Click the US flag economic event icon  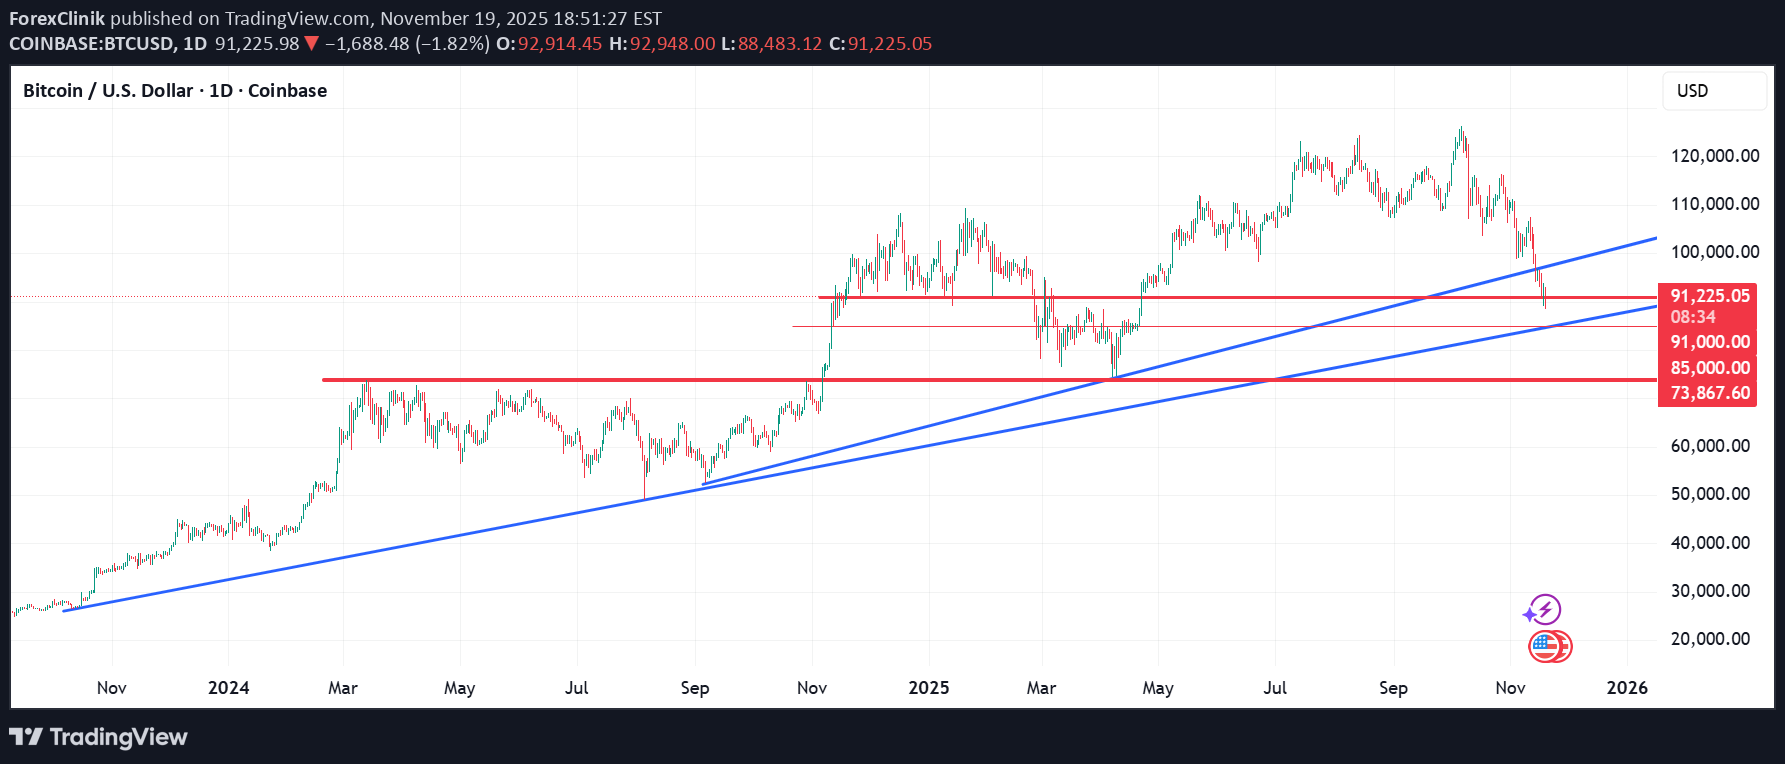tap(1548, 647)
